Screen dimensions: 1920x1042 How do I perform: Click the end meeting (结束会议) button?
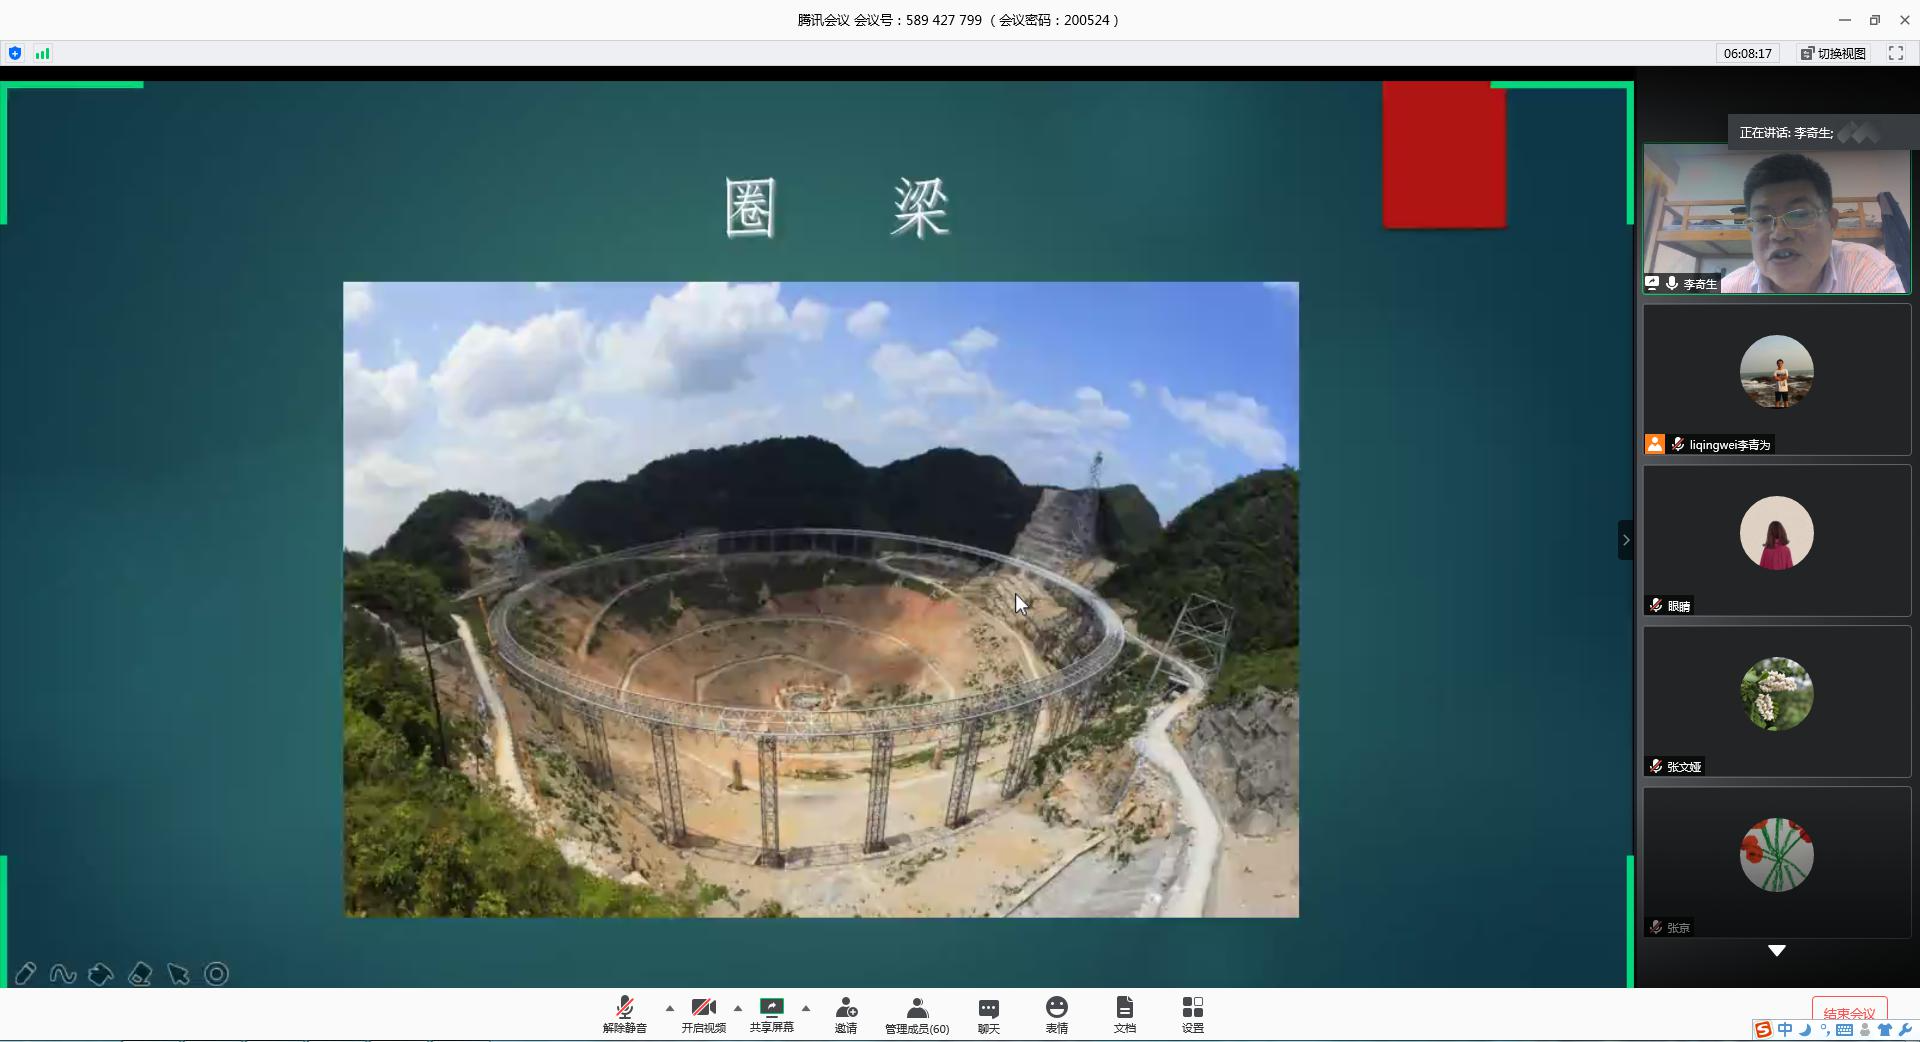click(1849, 1013)
